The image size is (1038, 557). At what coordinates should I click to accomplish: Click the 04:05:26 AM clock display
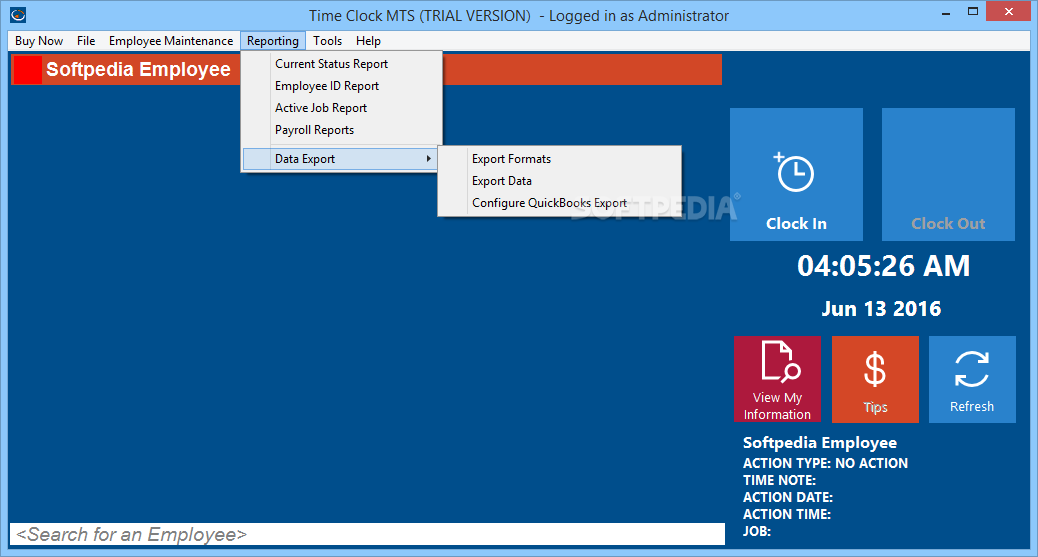tap(883, 266)
